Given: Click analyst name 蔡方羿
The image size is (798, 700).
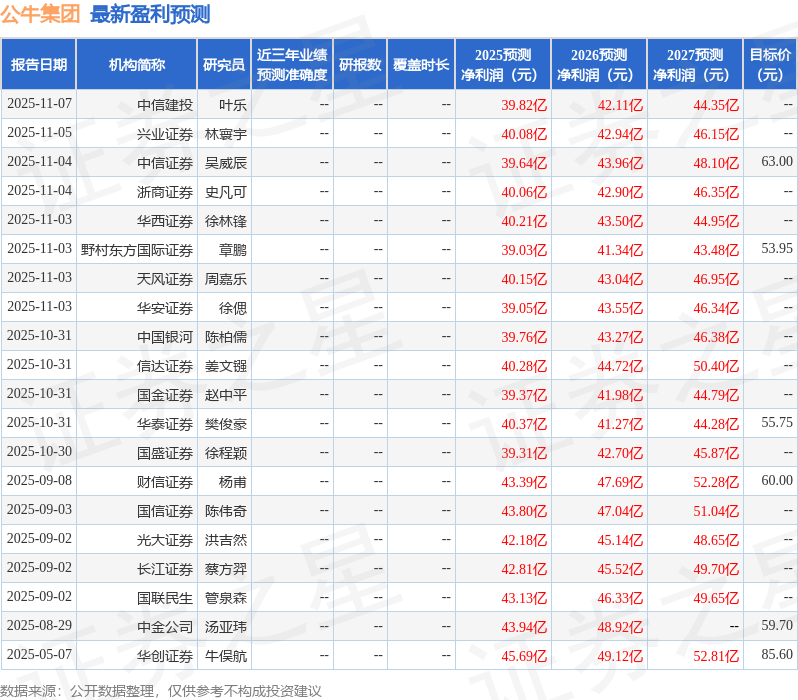Looking at the screenshot, I should [226, 569].
